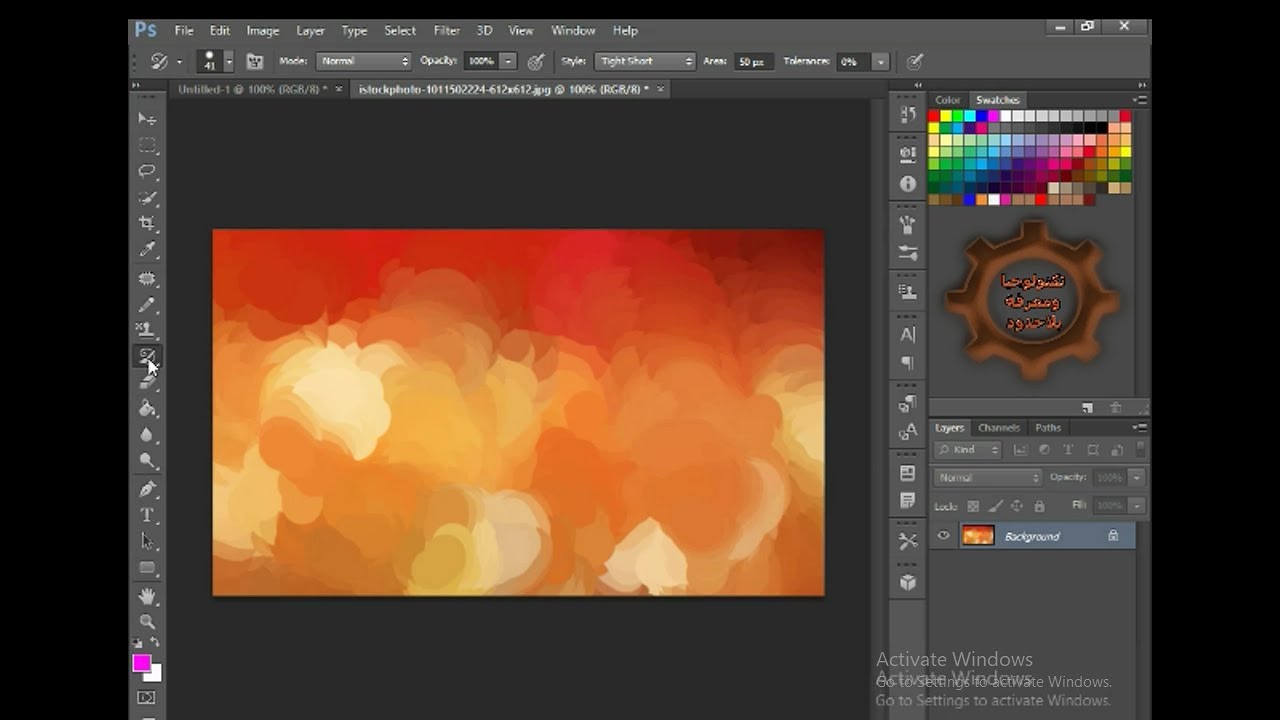Select the Move tool
This screenshot has height=720, width=1280.
147,118
